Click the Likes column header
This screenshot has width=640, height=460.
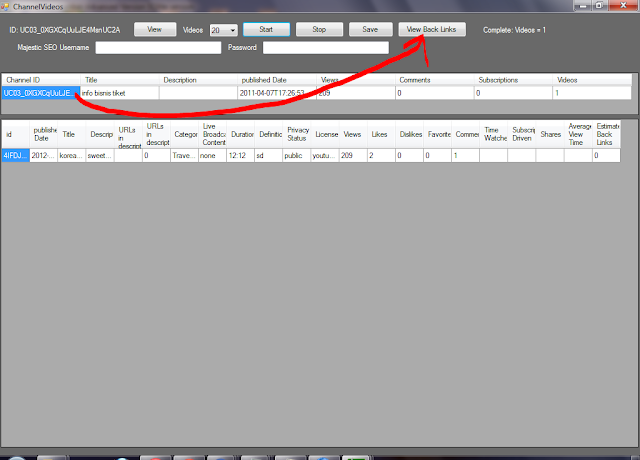point(381,134)
